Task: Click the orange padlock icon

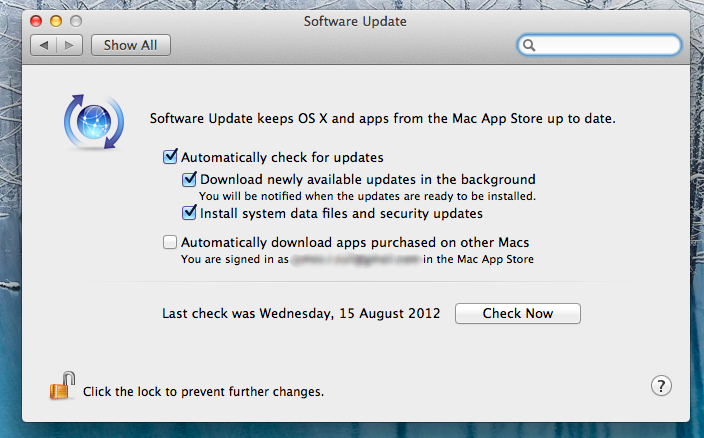Action: [62, 386]
